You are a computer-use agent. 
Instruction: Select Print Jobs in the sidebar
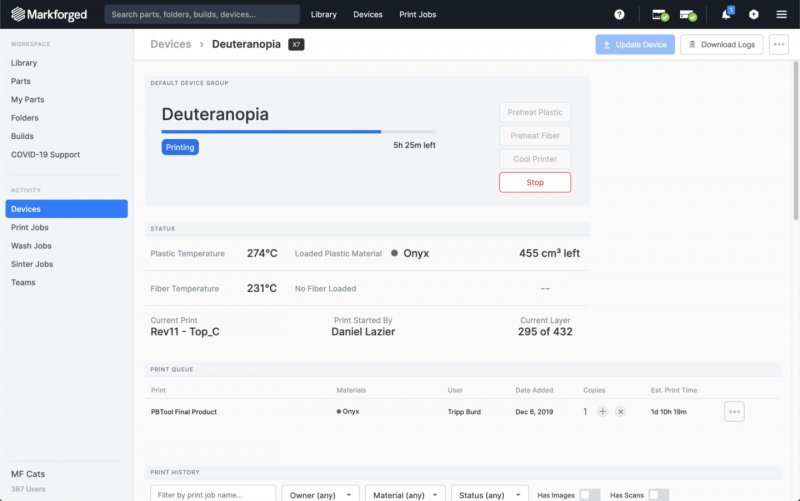30,228
